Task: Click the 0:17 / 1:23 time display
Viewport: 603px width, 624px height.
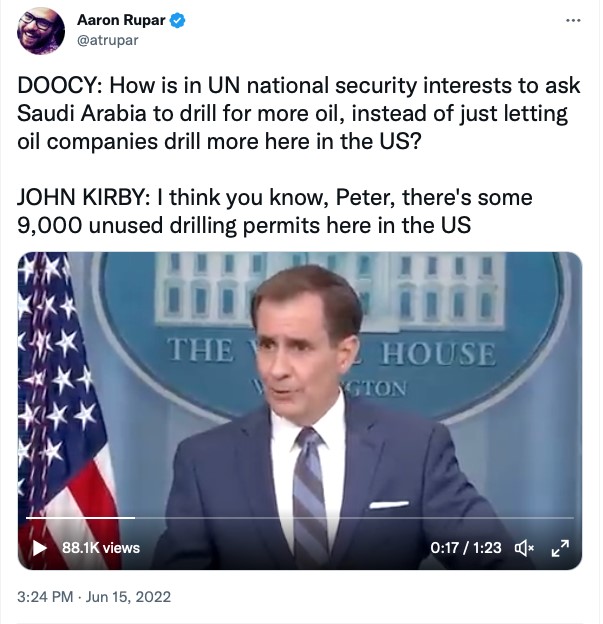Action: coord(465,547)
